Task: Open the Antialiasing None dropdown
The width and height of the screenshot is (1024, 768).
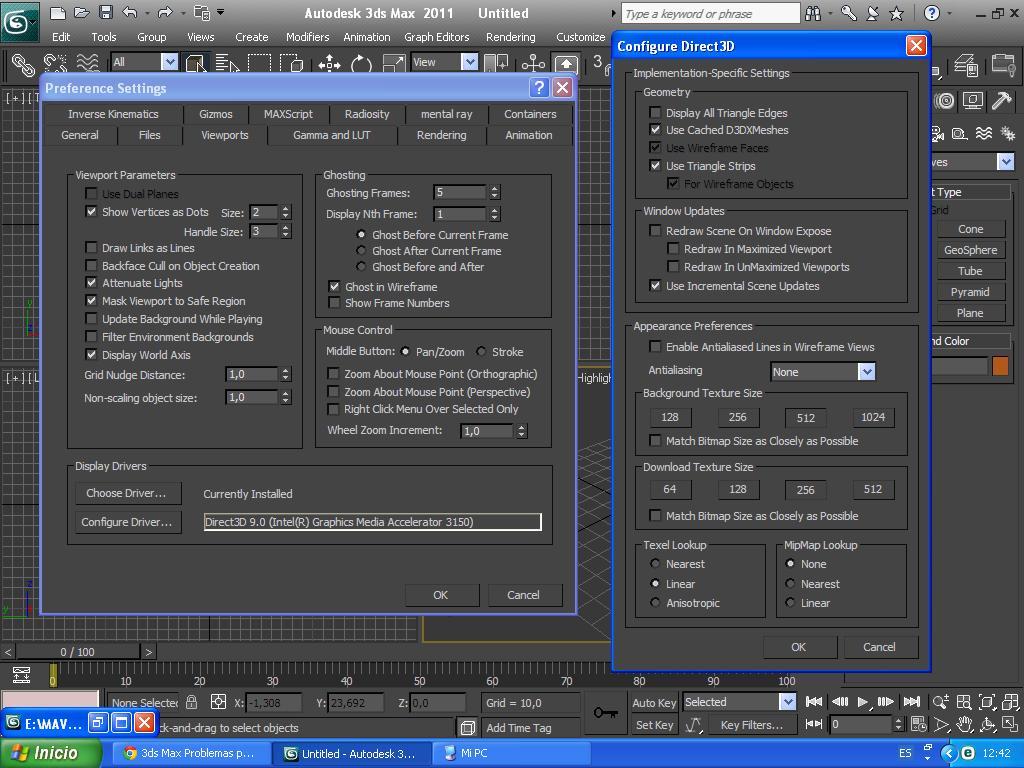Action: point(866,372)
